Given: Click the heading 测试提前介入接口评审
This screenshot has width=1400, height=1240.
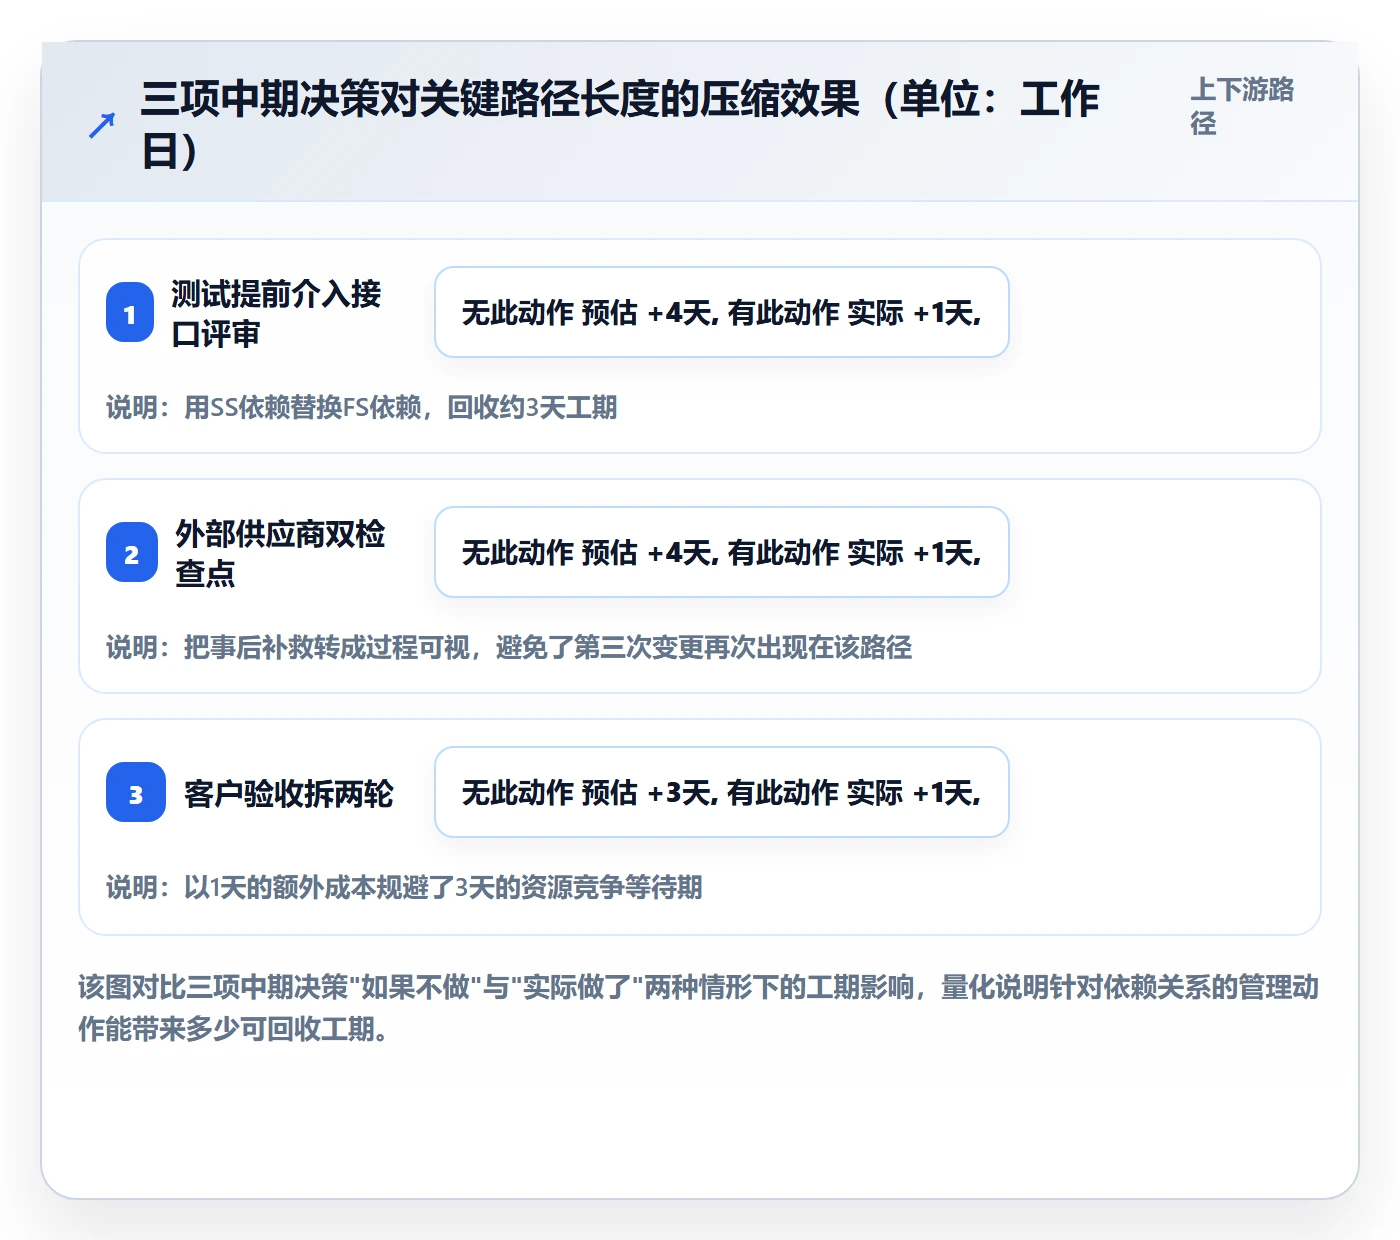Looking at the screenshot, I should pyautogui.click(x=277, y=313).
